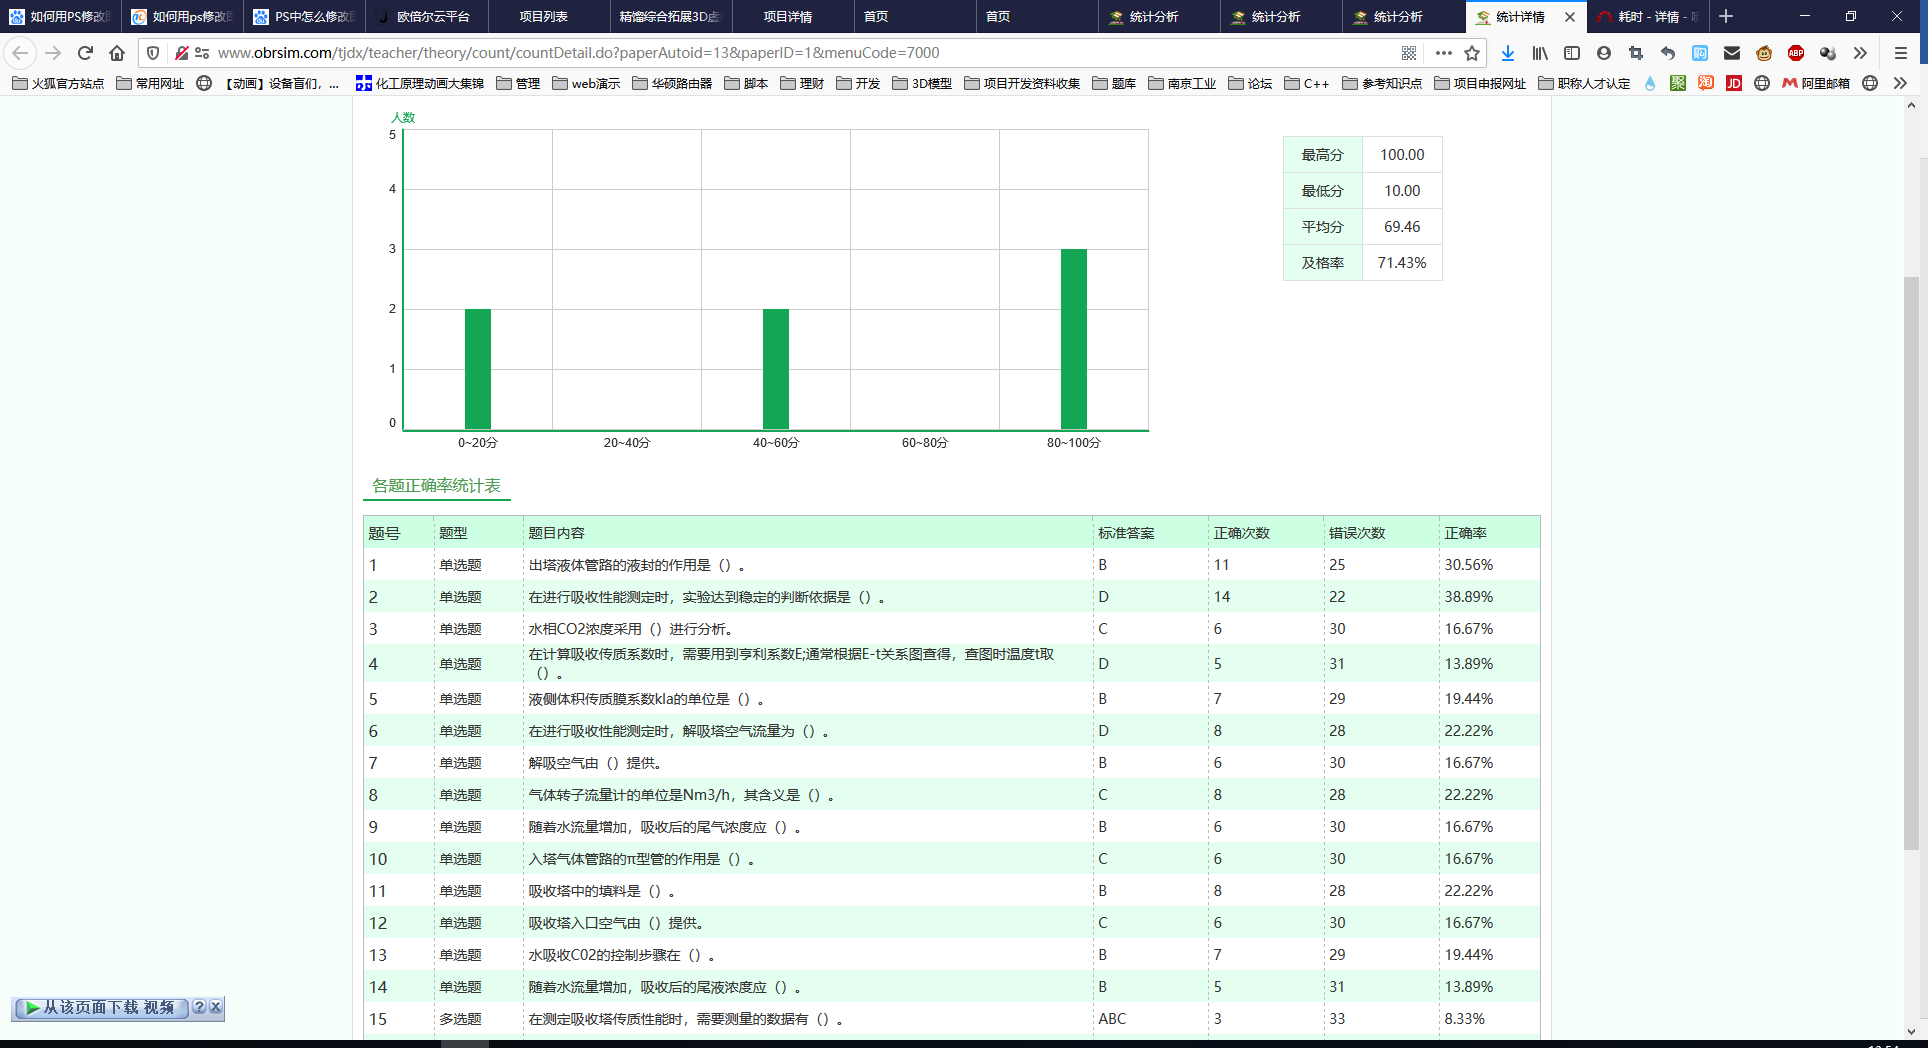Open the 常用网址 bookmarks folder
Image resolution: width=1928 pixels, height=1048 pixels.
(150, 83)
